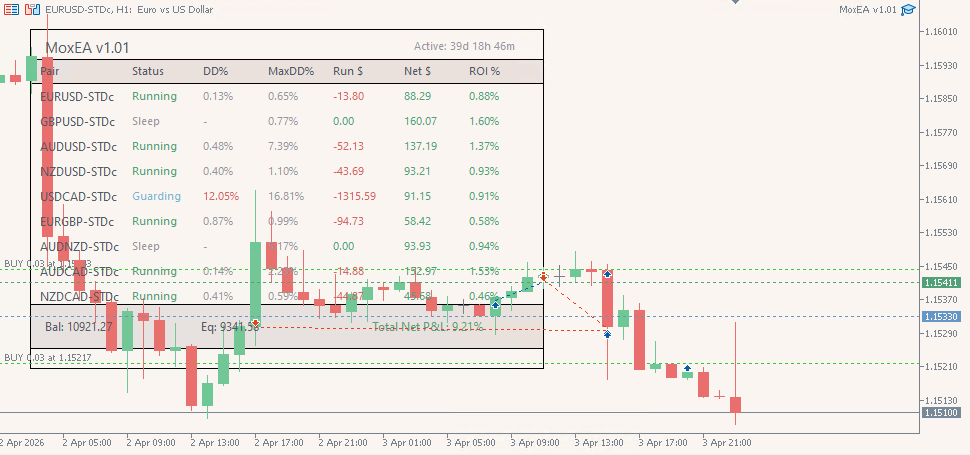Image resolution: width=970 pixels, height=455 pixels.
Task: Click the MoxEA expert advisor hat icon
Action: click(908, 10)
